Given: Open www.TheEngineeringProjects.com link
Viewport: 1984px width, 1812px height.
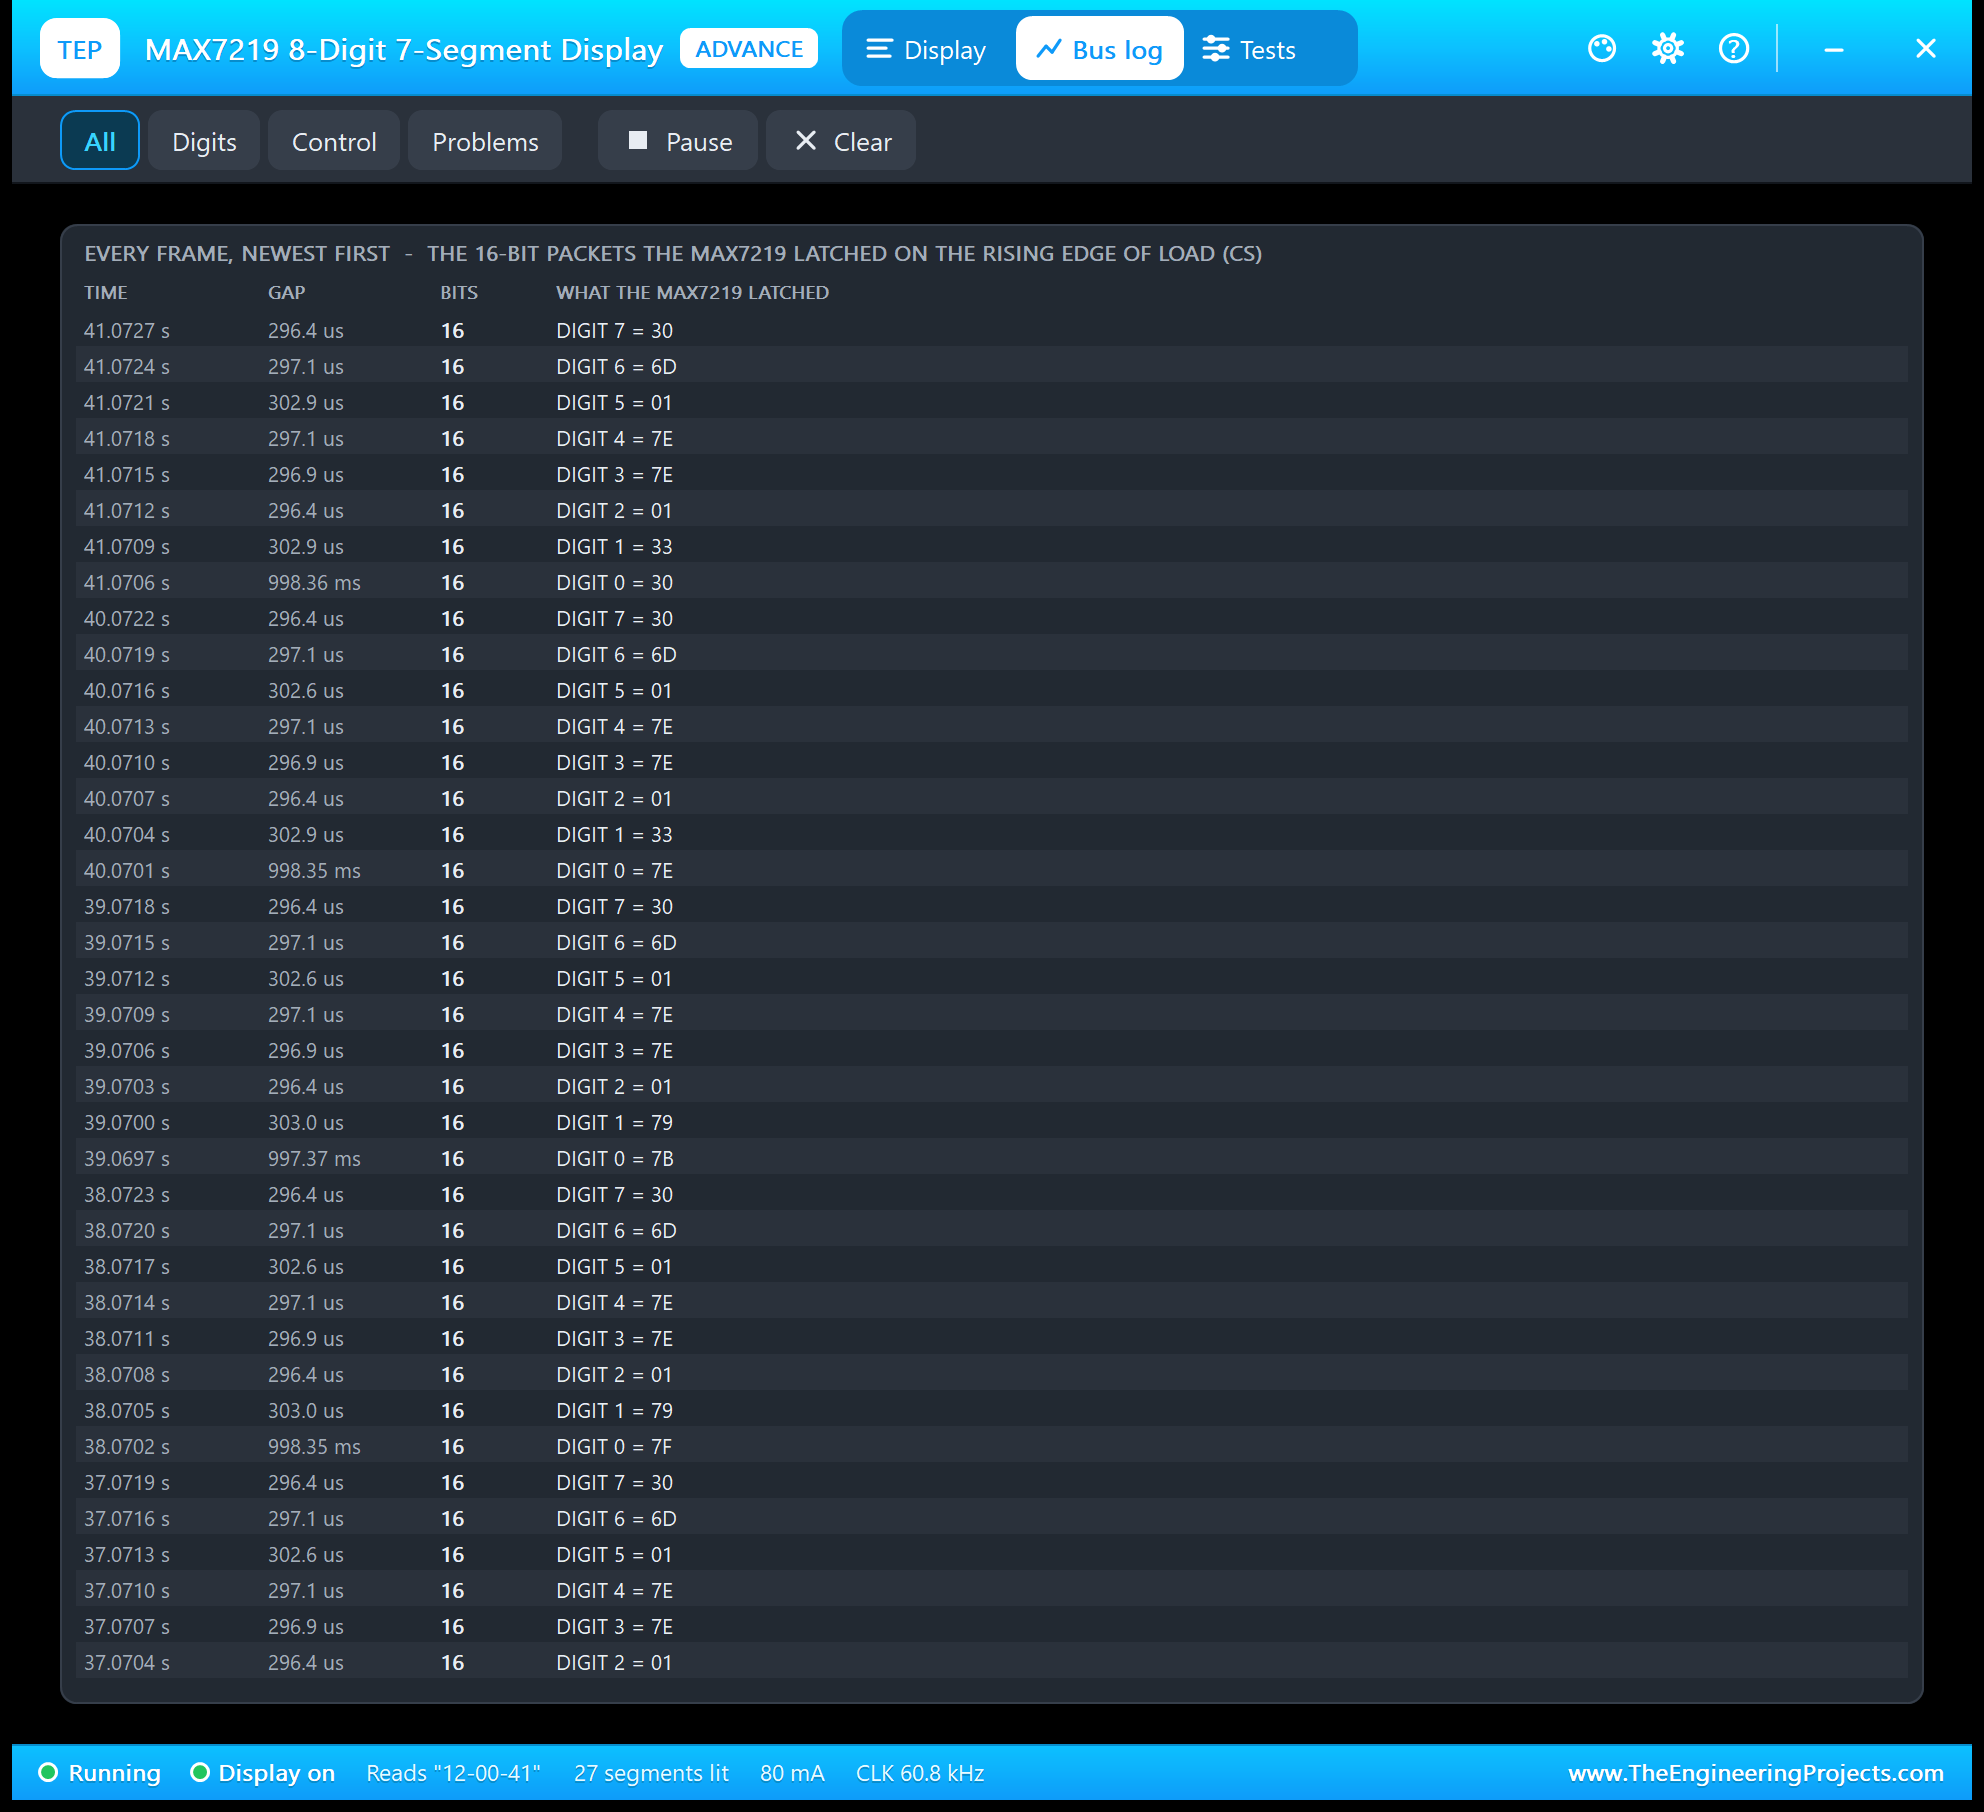Looking at the screenshot, I should pos(1756,1773).
